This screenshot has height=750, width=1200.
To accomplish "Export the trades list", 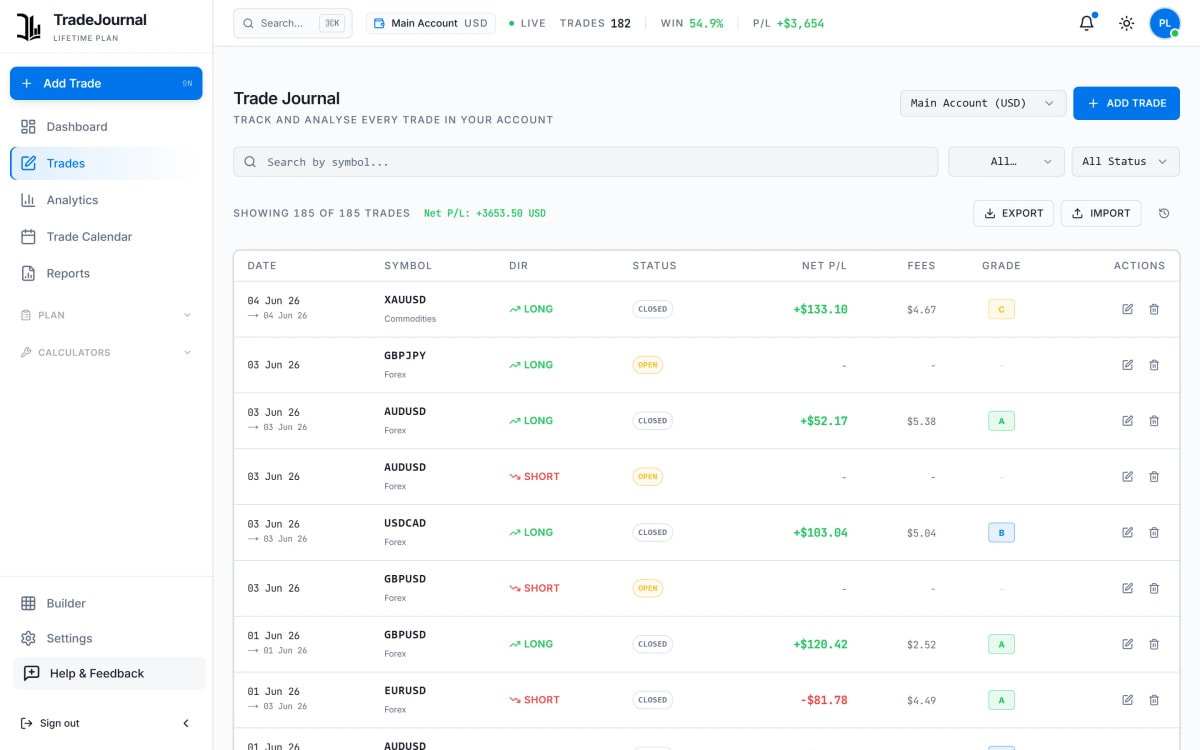I will click(1013, 213).
